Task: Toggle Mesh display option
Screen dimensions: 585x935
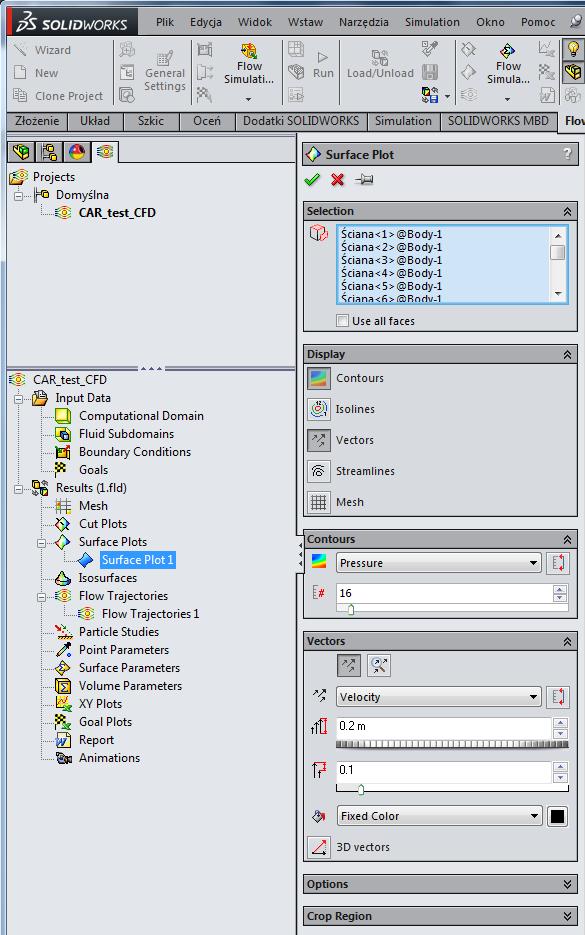Action: tap(318, 503)
